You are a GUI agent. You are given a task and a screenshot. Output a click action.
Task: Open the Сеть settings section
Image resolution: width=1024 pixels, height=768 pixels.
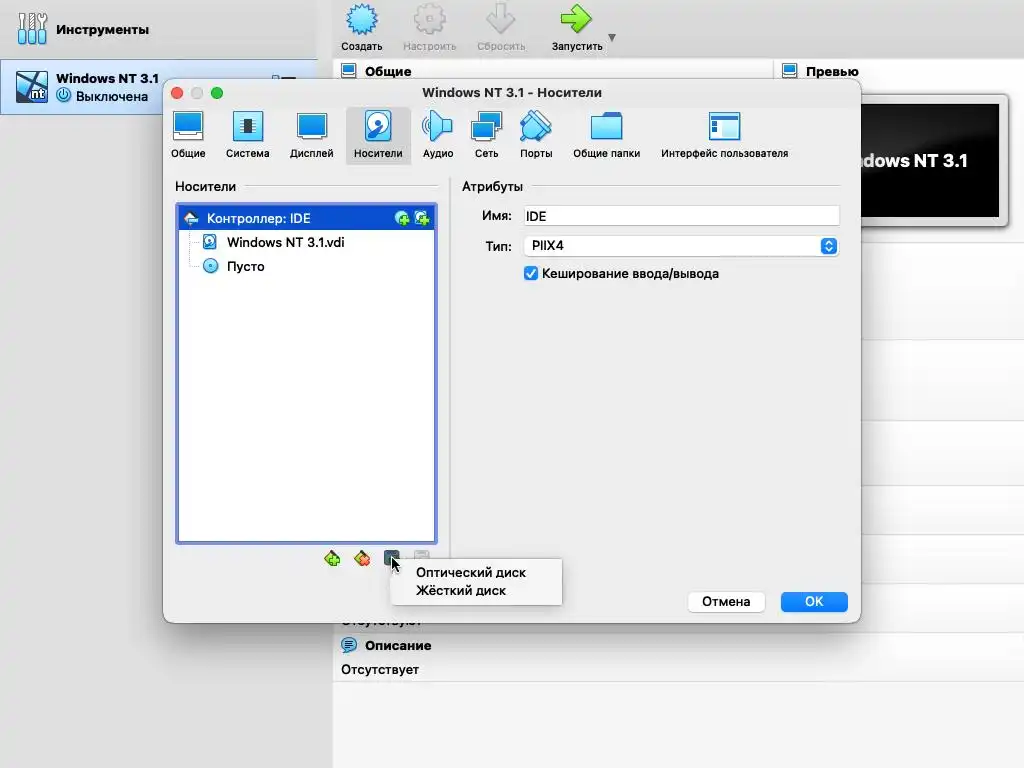pyautogui.click(x=487, y=135)
